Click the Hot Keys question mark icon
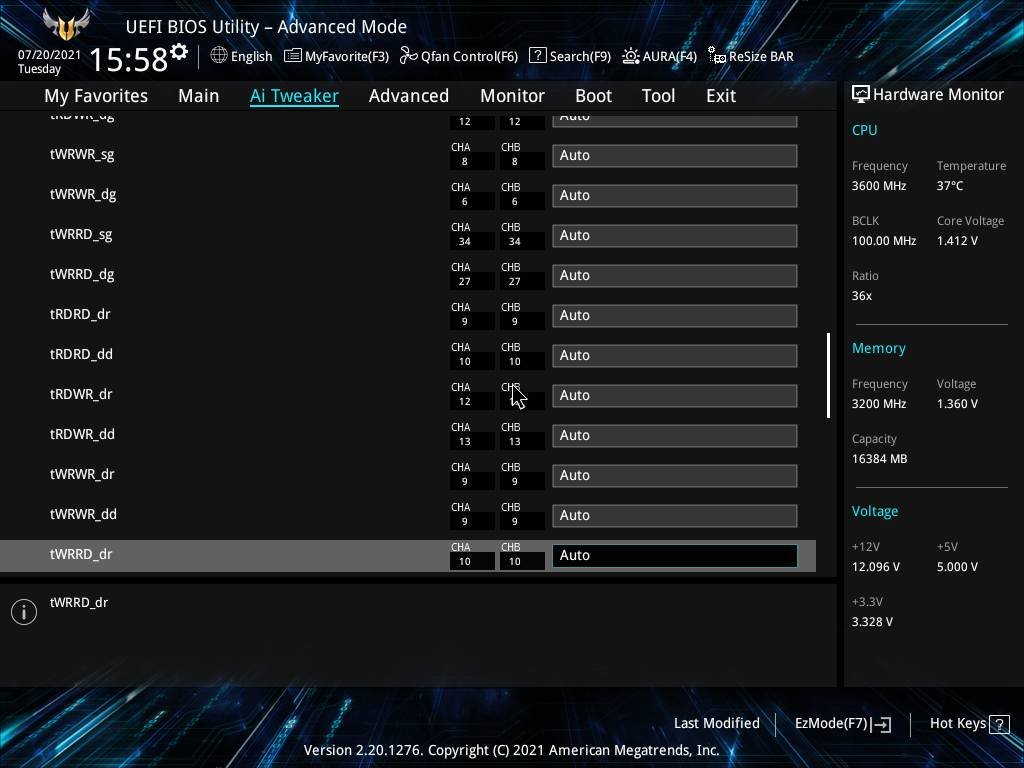This screenshot has height=768, width=1024. pyautogui.click(x=998, y=724)
